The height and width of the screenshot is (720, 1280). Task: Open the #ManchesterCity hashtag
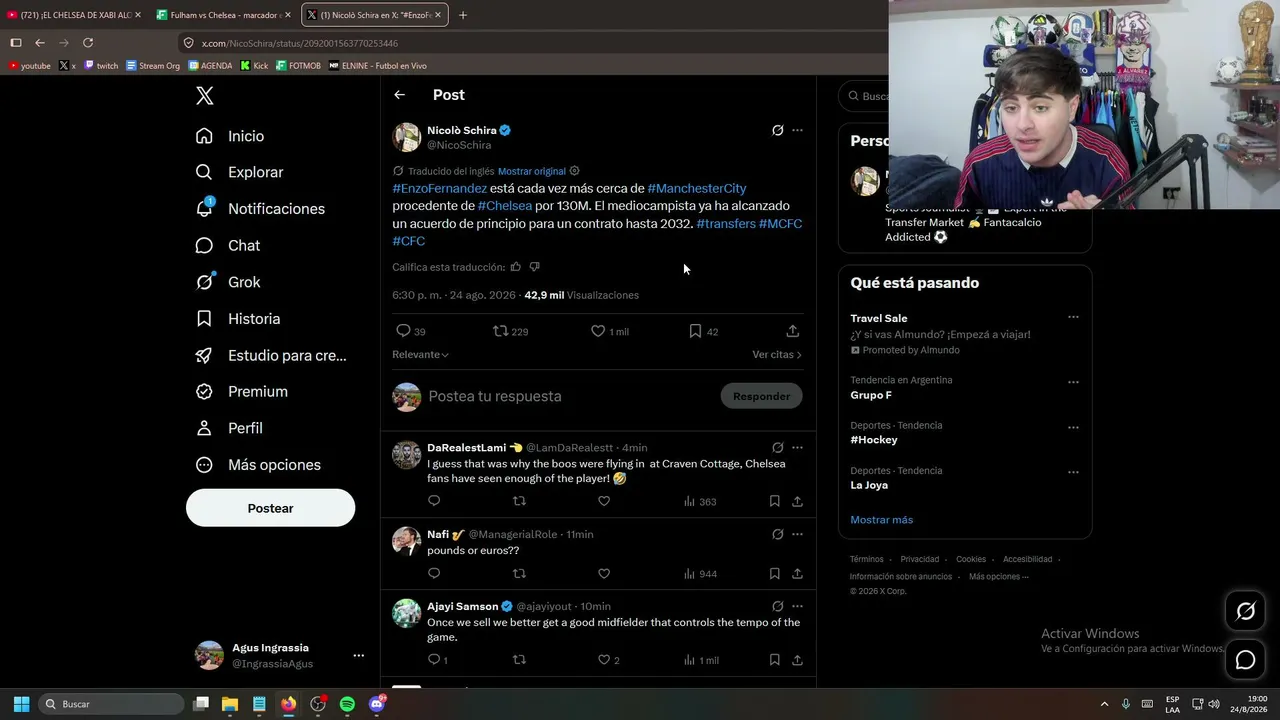coord(697,188)
